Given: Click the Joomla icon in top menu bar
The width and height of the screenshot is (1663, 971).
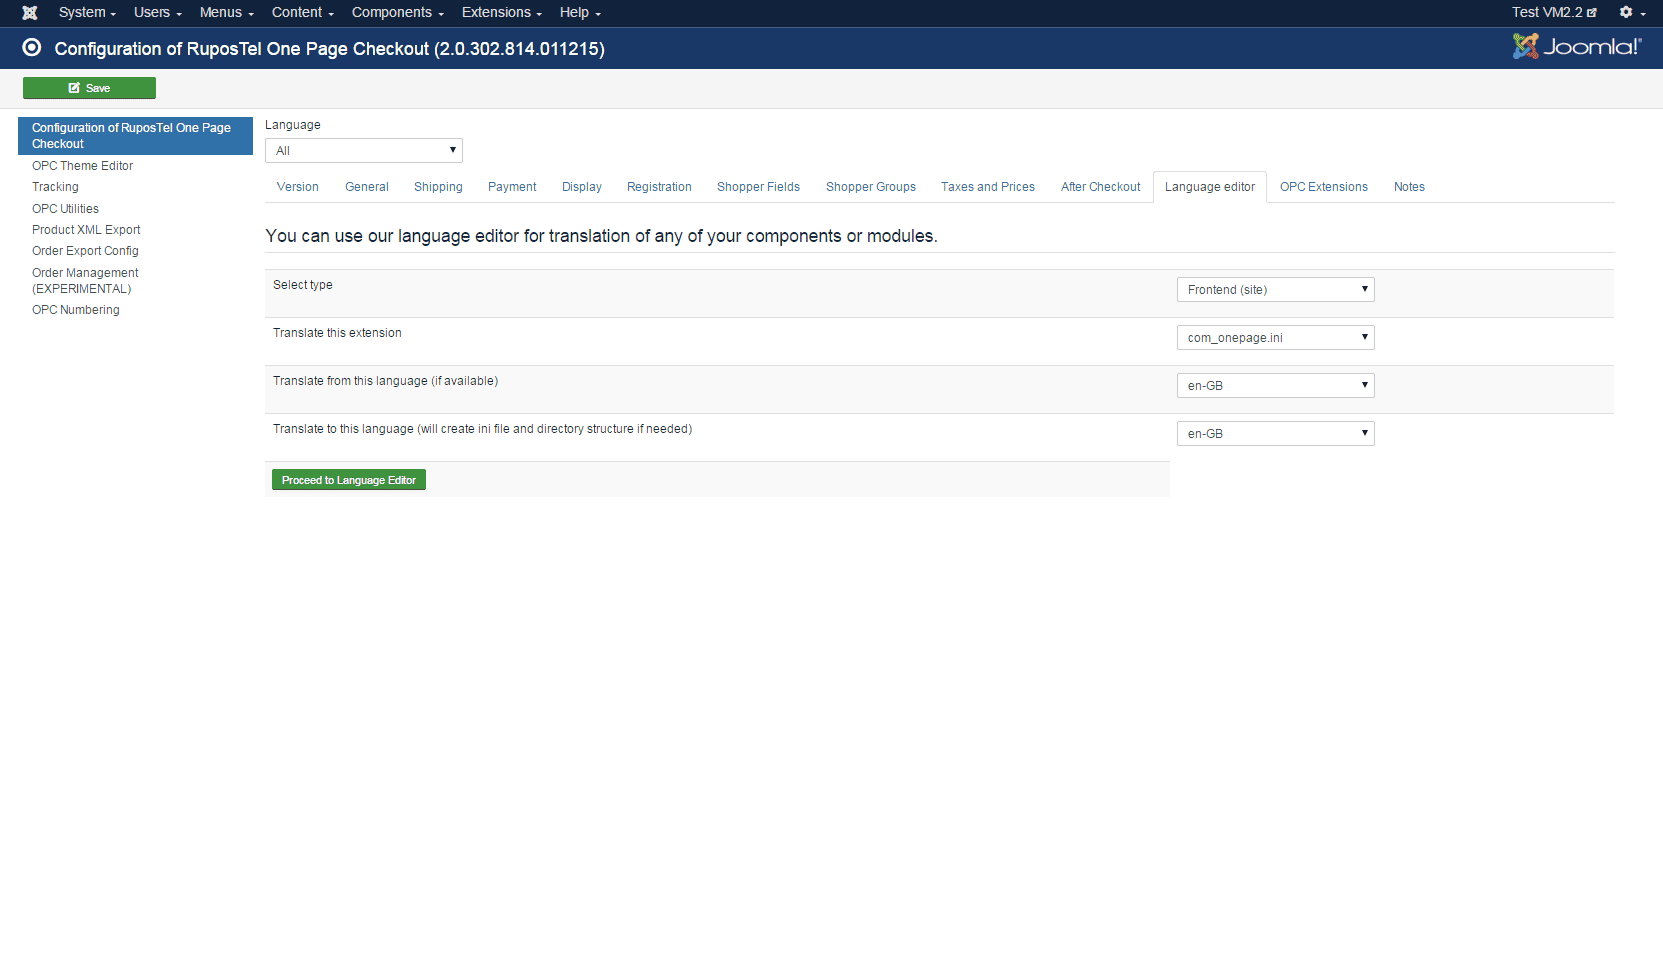Looking at the screenshot, I should 30,13.
